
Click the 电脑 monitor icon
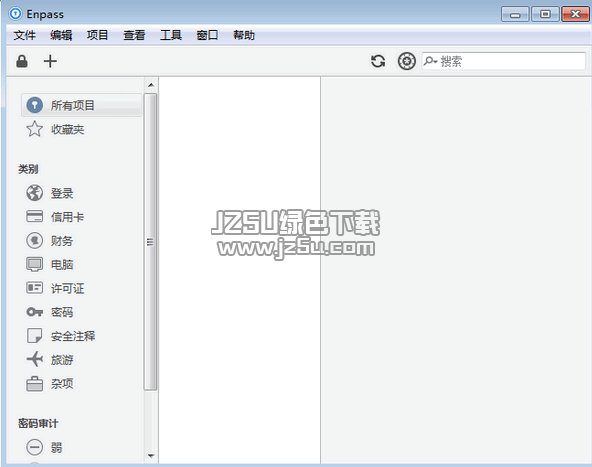tap(34, 264)
